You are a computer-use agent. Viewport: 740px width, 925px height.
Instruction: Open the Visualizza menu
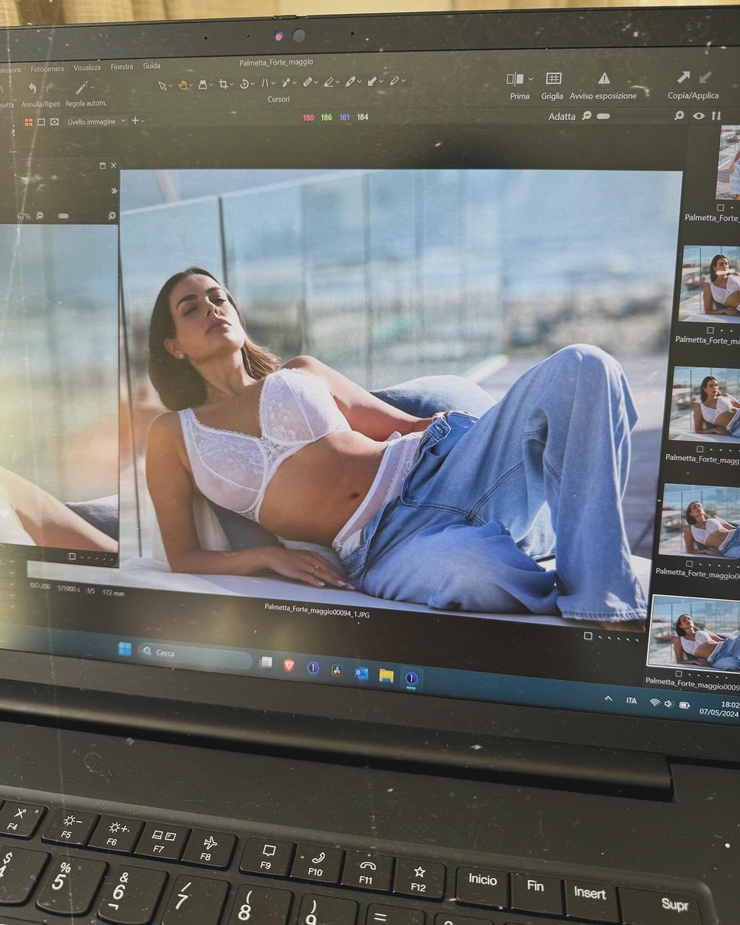coord(87,68)
